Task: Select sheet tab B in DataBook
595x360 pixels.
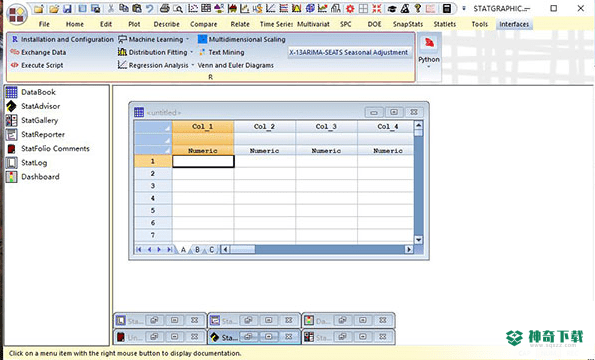Action: [x=197, y=250]
